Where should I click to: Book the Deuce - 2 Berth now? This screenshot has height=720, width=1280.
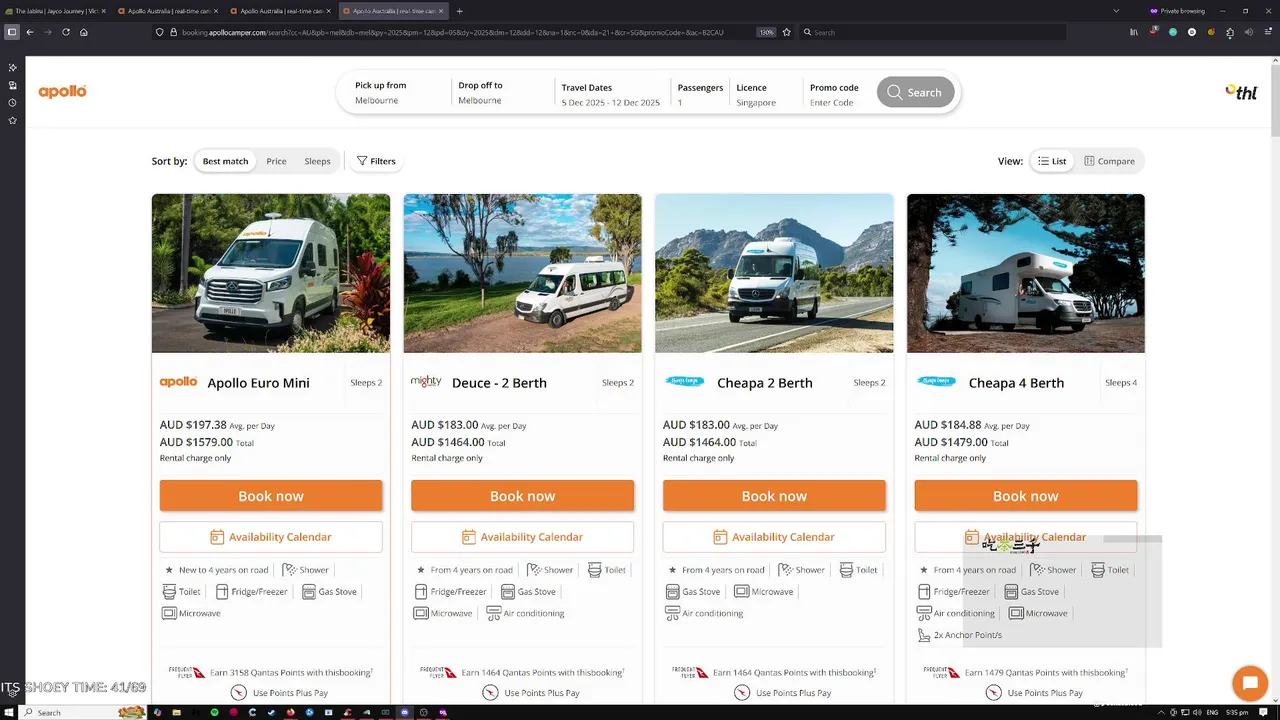[522, 496]
